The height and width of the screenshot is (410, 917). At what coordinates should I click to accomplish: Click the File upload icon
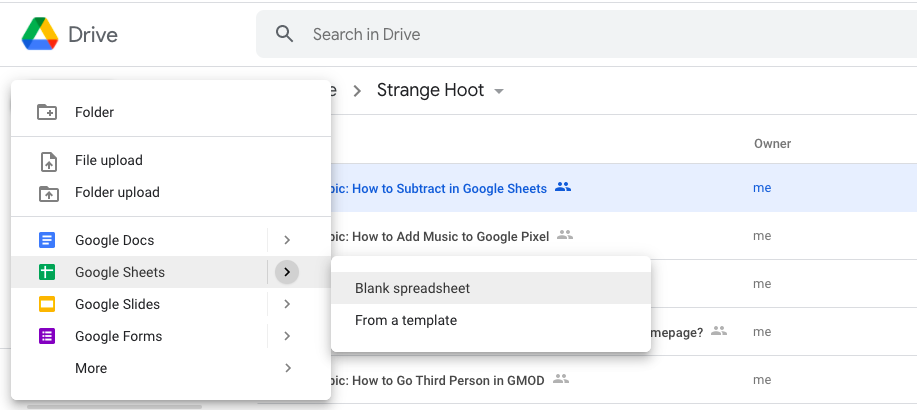[x=47, y=160]
